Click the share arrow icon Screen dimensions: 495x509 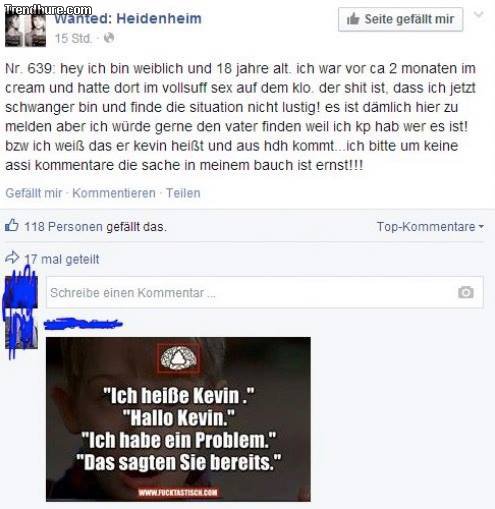12,257
